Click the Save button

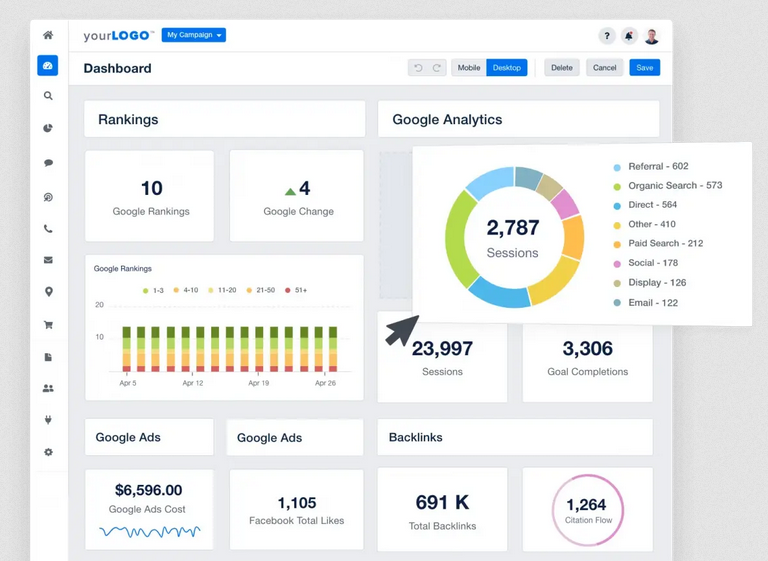pyautogui.click(x=644, y=68)
